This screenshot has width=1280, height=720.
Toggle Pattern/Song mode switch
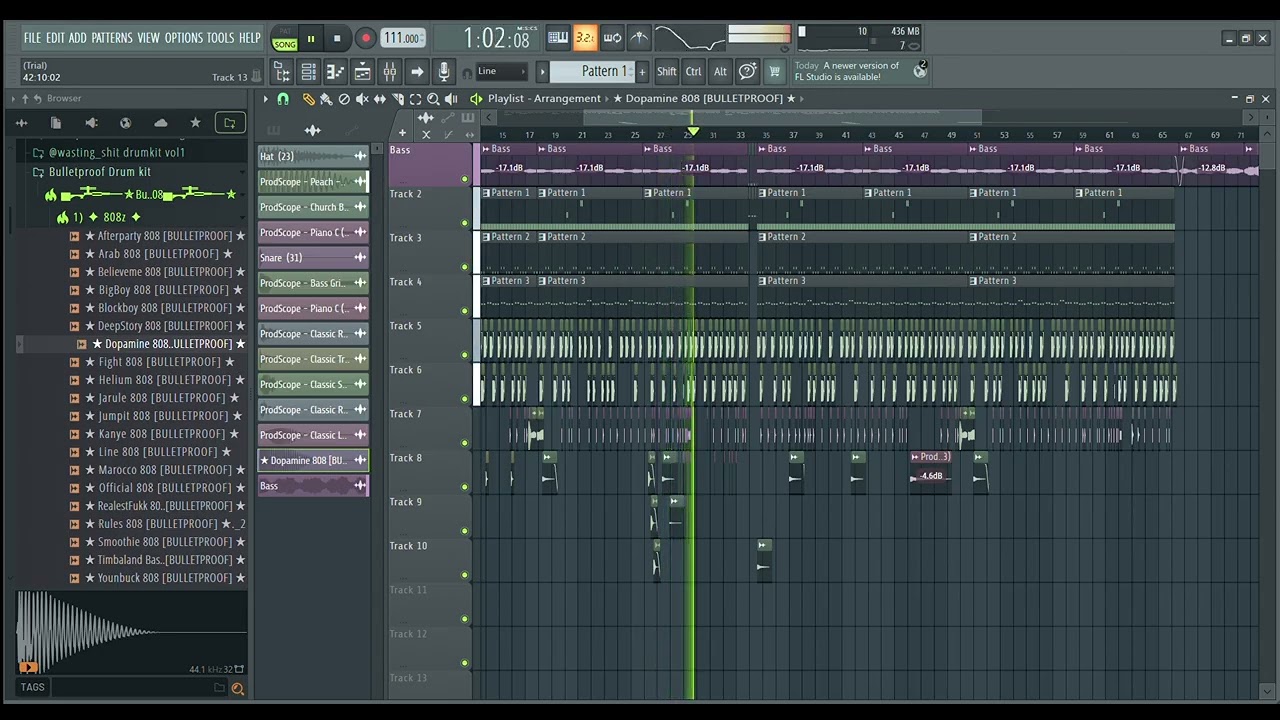[x=285, y=38]
